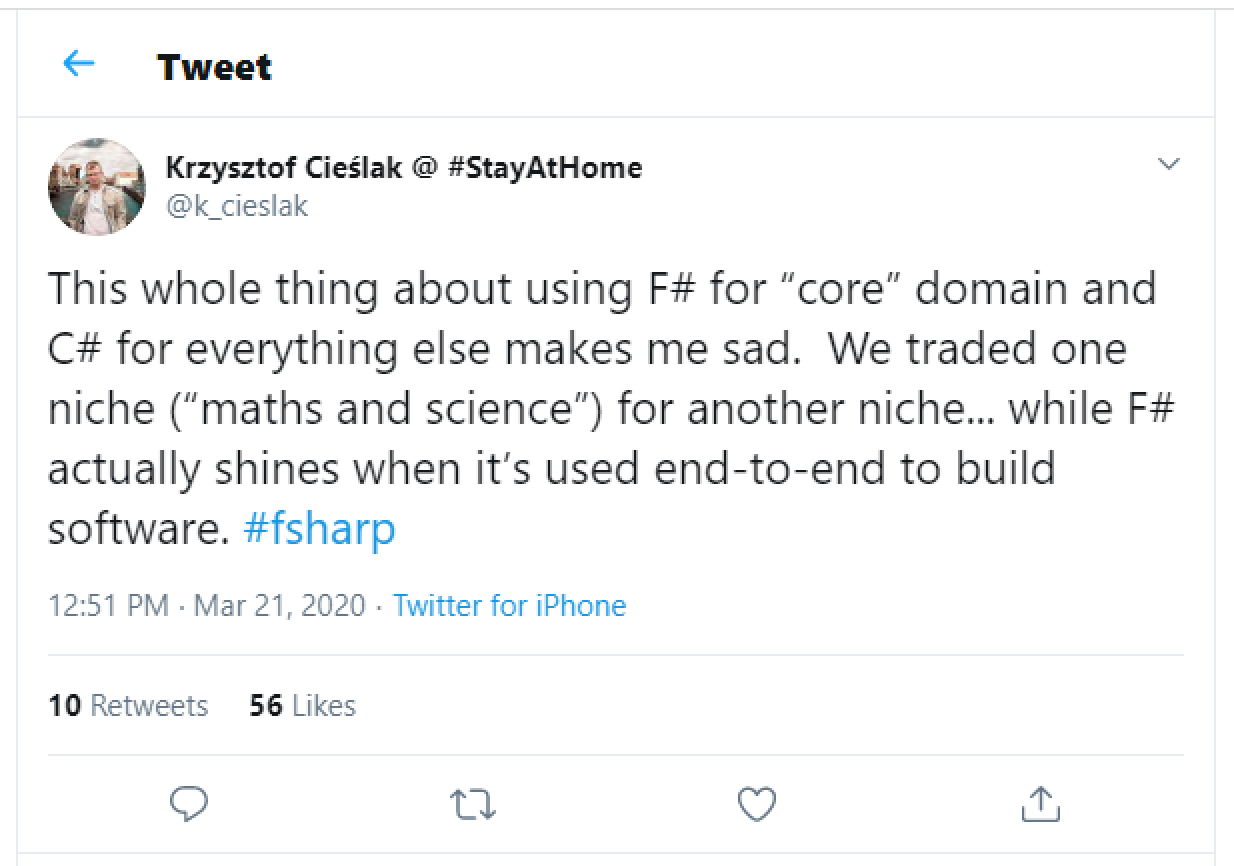Reply via the speech bubble icon
The width and height of the screenshot is (1234, 866).
pos(190,803)
